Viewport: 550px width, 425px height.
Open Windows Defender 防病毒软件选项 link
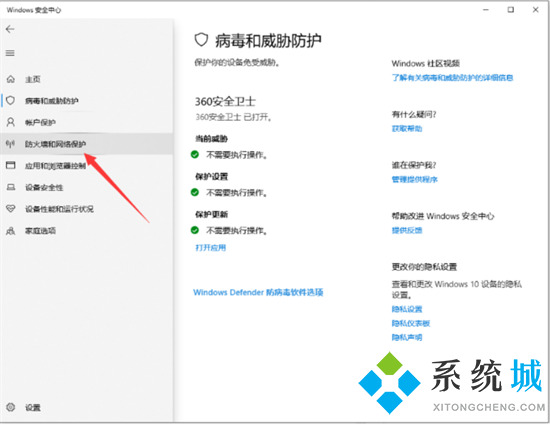(258, 292)
